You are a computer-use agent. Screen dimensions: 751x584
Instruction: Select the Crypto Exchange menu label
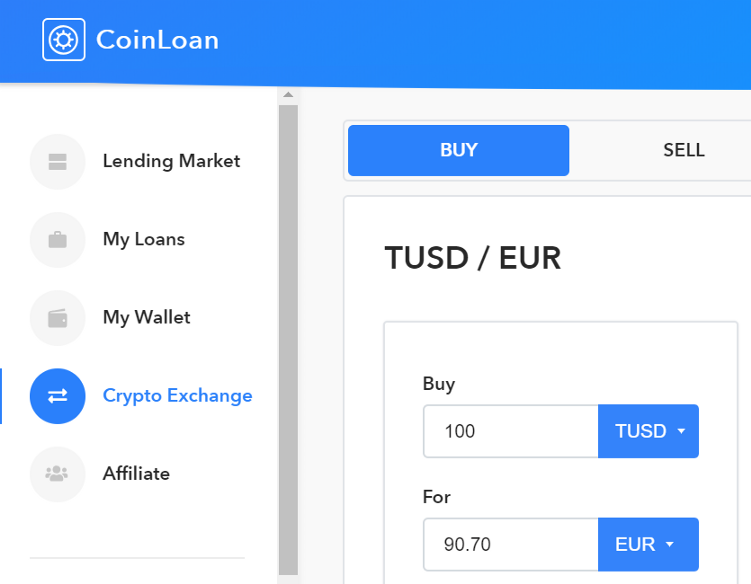[178, 396]
